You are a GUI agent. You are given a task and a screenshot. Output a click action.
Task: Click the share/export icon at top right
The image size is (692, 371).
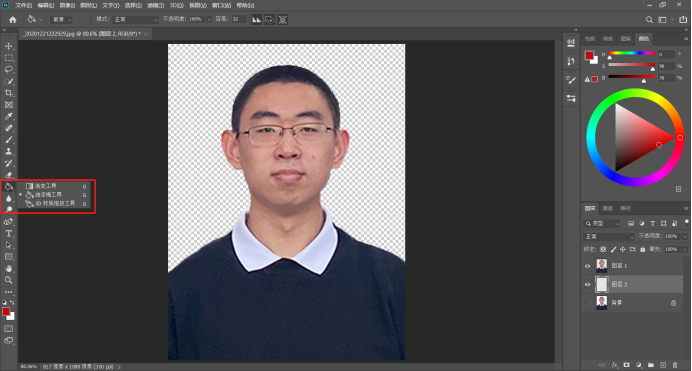683,19
